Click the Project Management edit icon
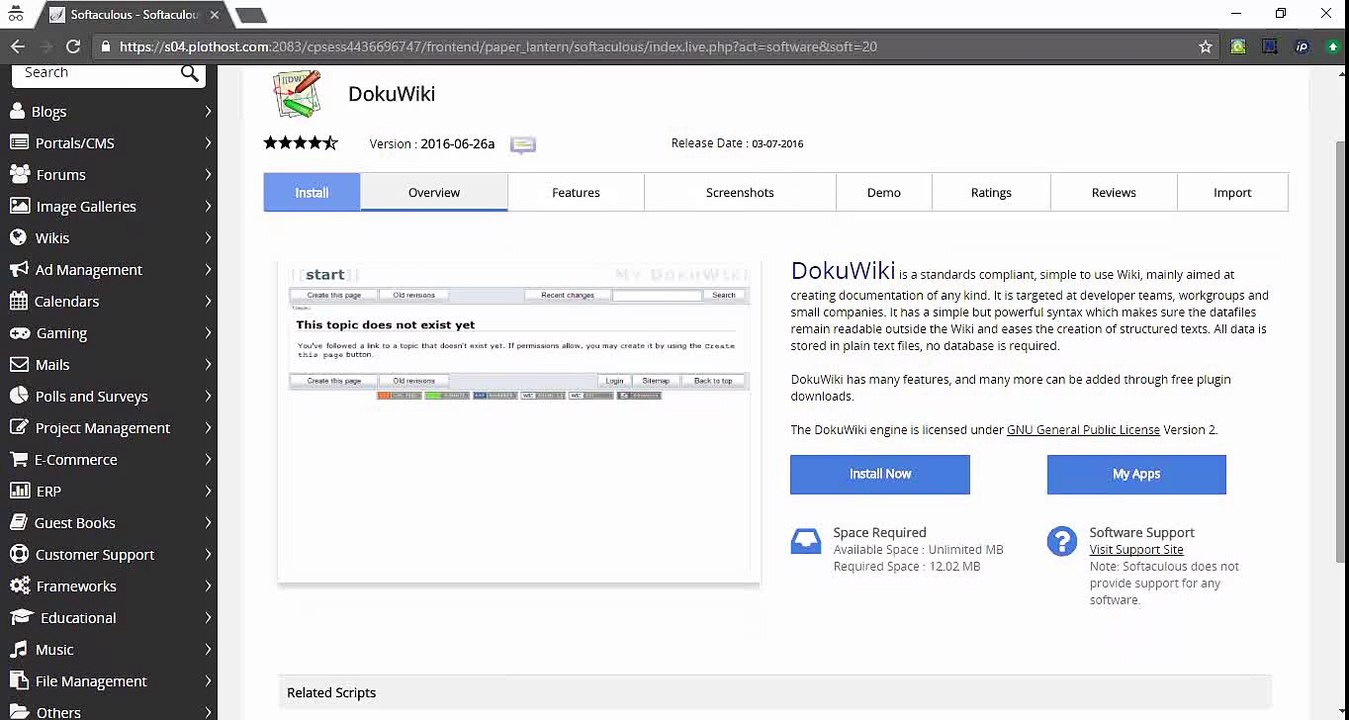1349x720 pixels. click(x=18, y=427)
